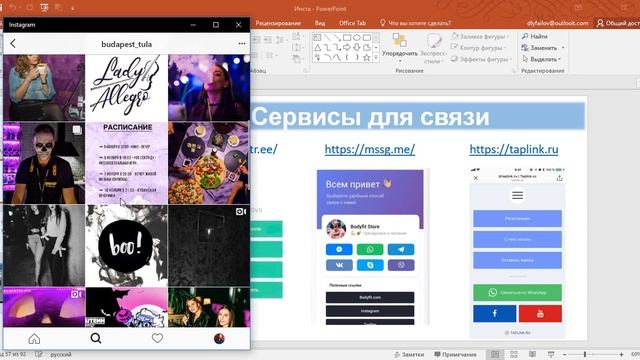Select the five-point star shape in gallery
This screenshot has height=360, width=640.
tap(367, 58)
